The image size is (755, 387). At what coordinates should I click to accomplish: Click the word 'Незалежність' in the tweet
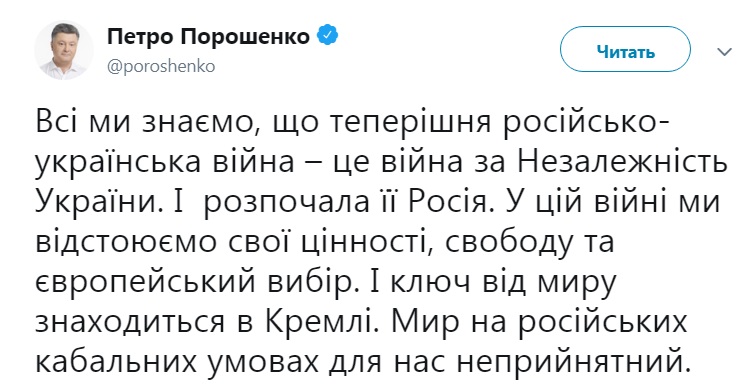(622, 162)
